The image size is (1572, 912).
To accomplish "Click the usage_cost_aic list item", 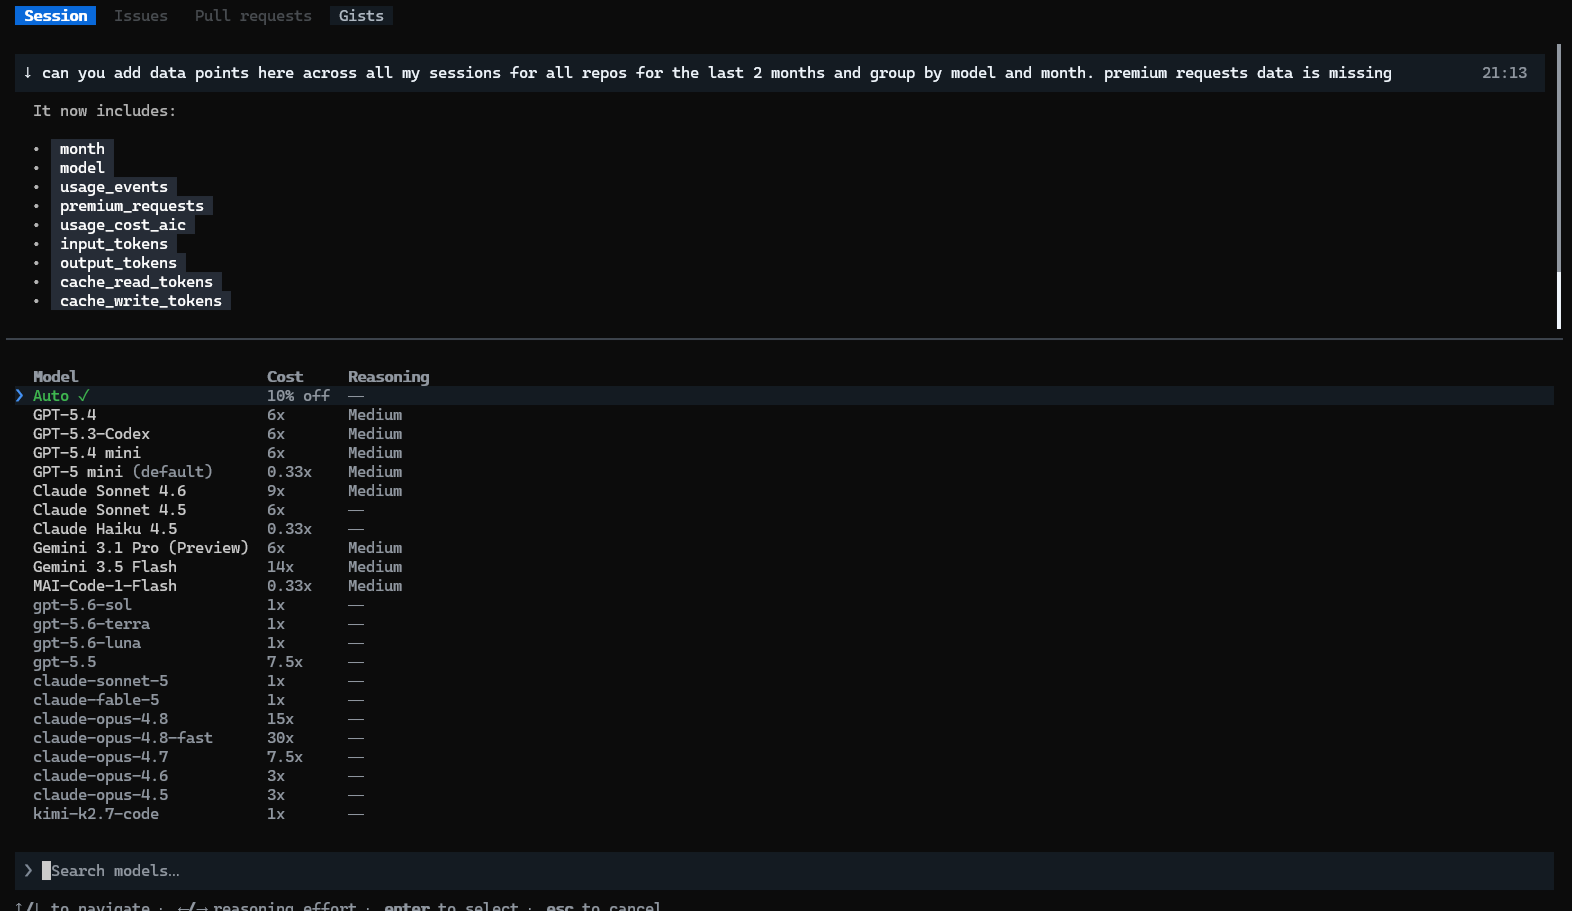I will [x=123, y=225].
